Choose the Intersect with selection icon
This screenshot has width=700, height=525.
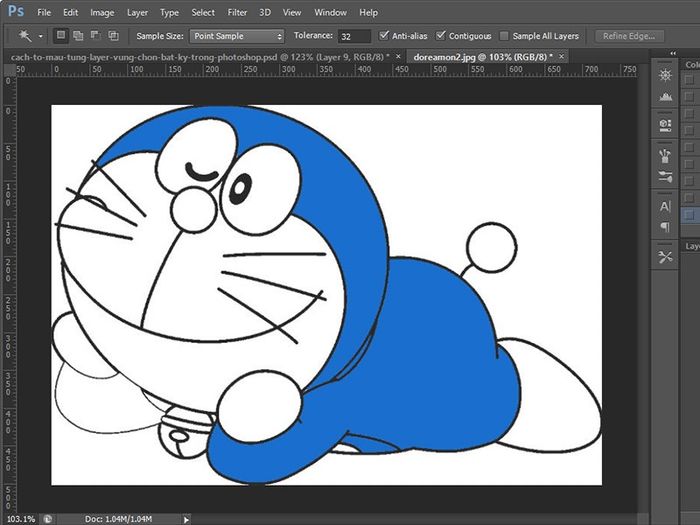click(113, 36)
